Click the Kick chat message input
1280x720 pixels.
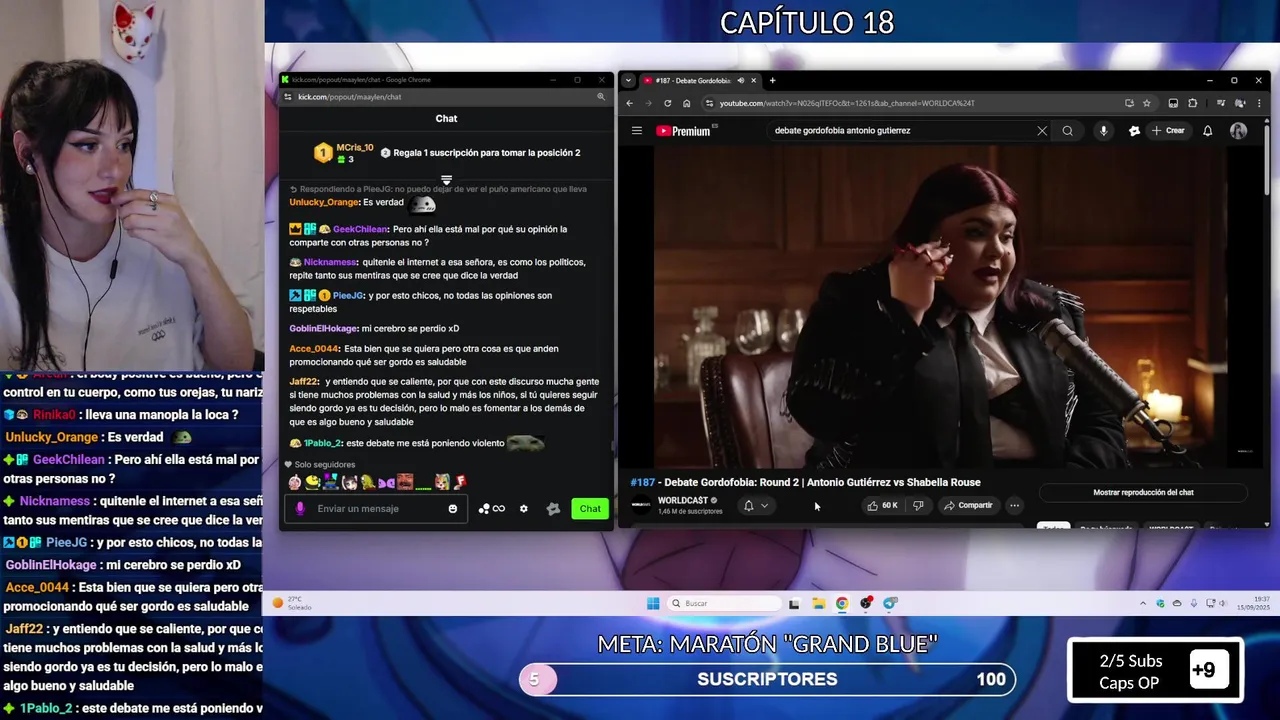(x=378, y=509)
